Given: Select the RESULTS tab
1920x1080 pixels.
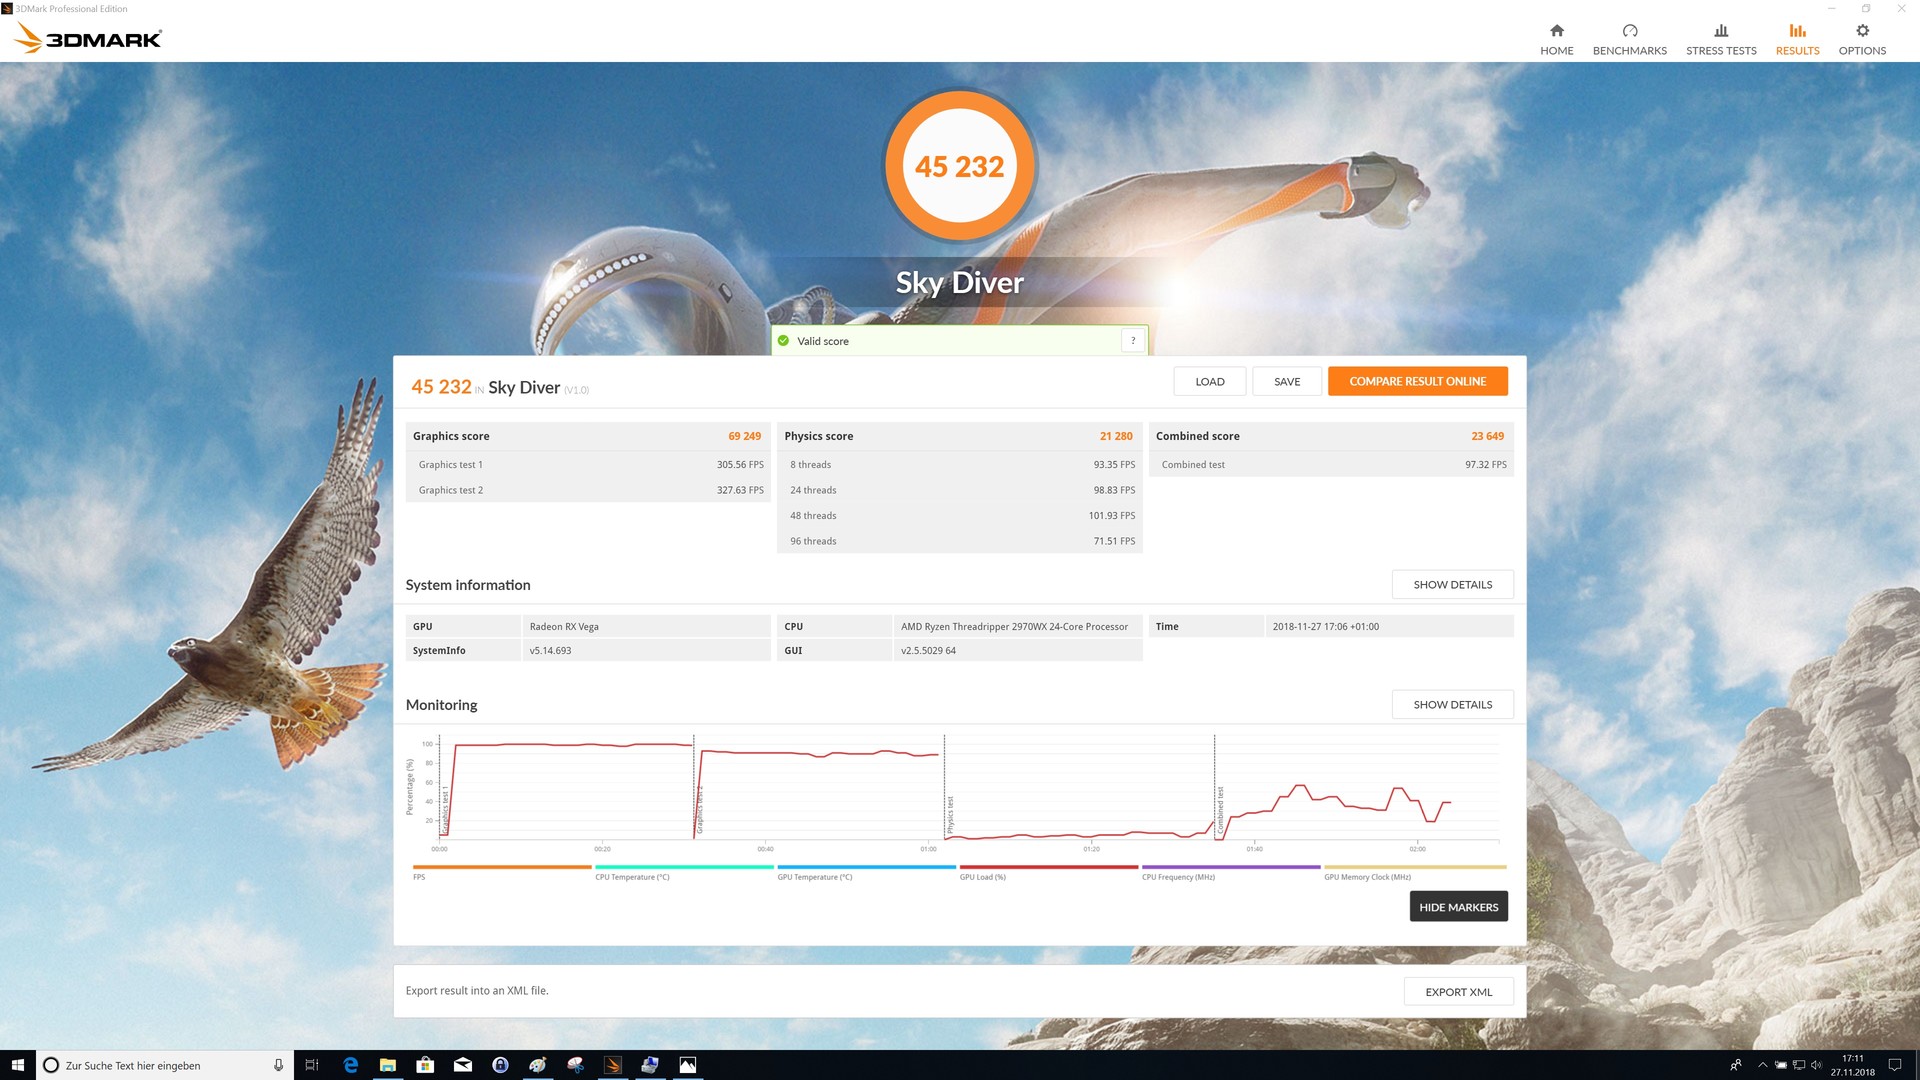Looking at the screenshot, I should point(1797,39).
